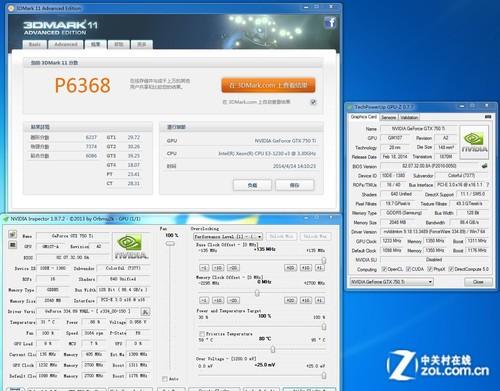Switch to the Graphics Card tab in GPU-Z
The image size is (500, 391).
pos(364,117)
